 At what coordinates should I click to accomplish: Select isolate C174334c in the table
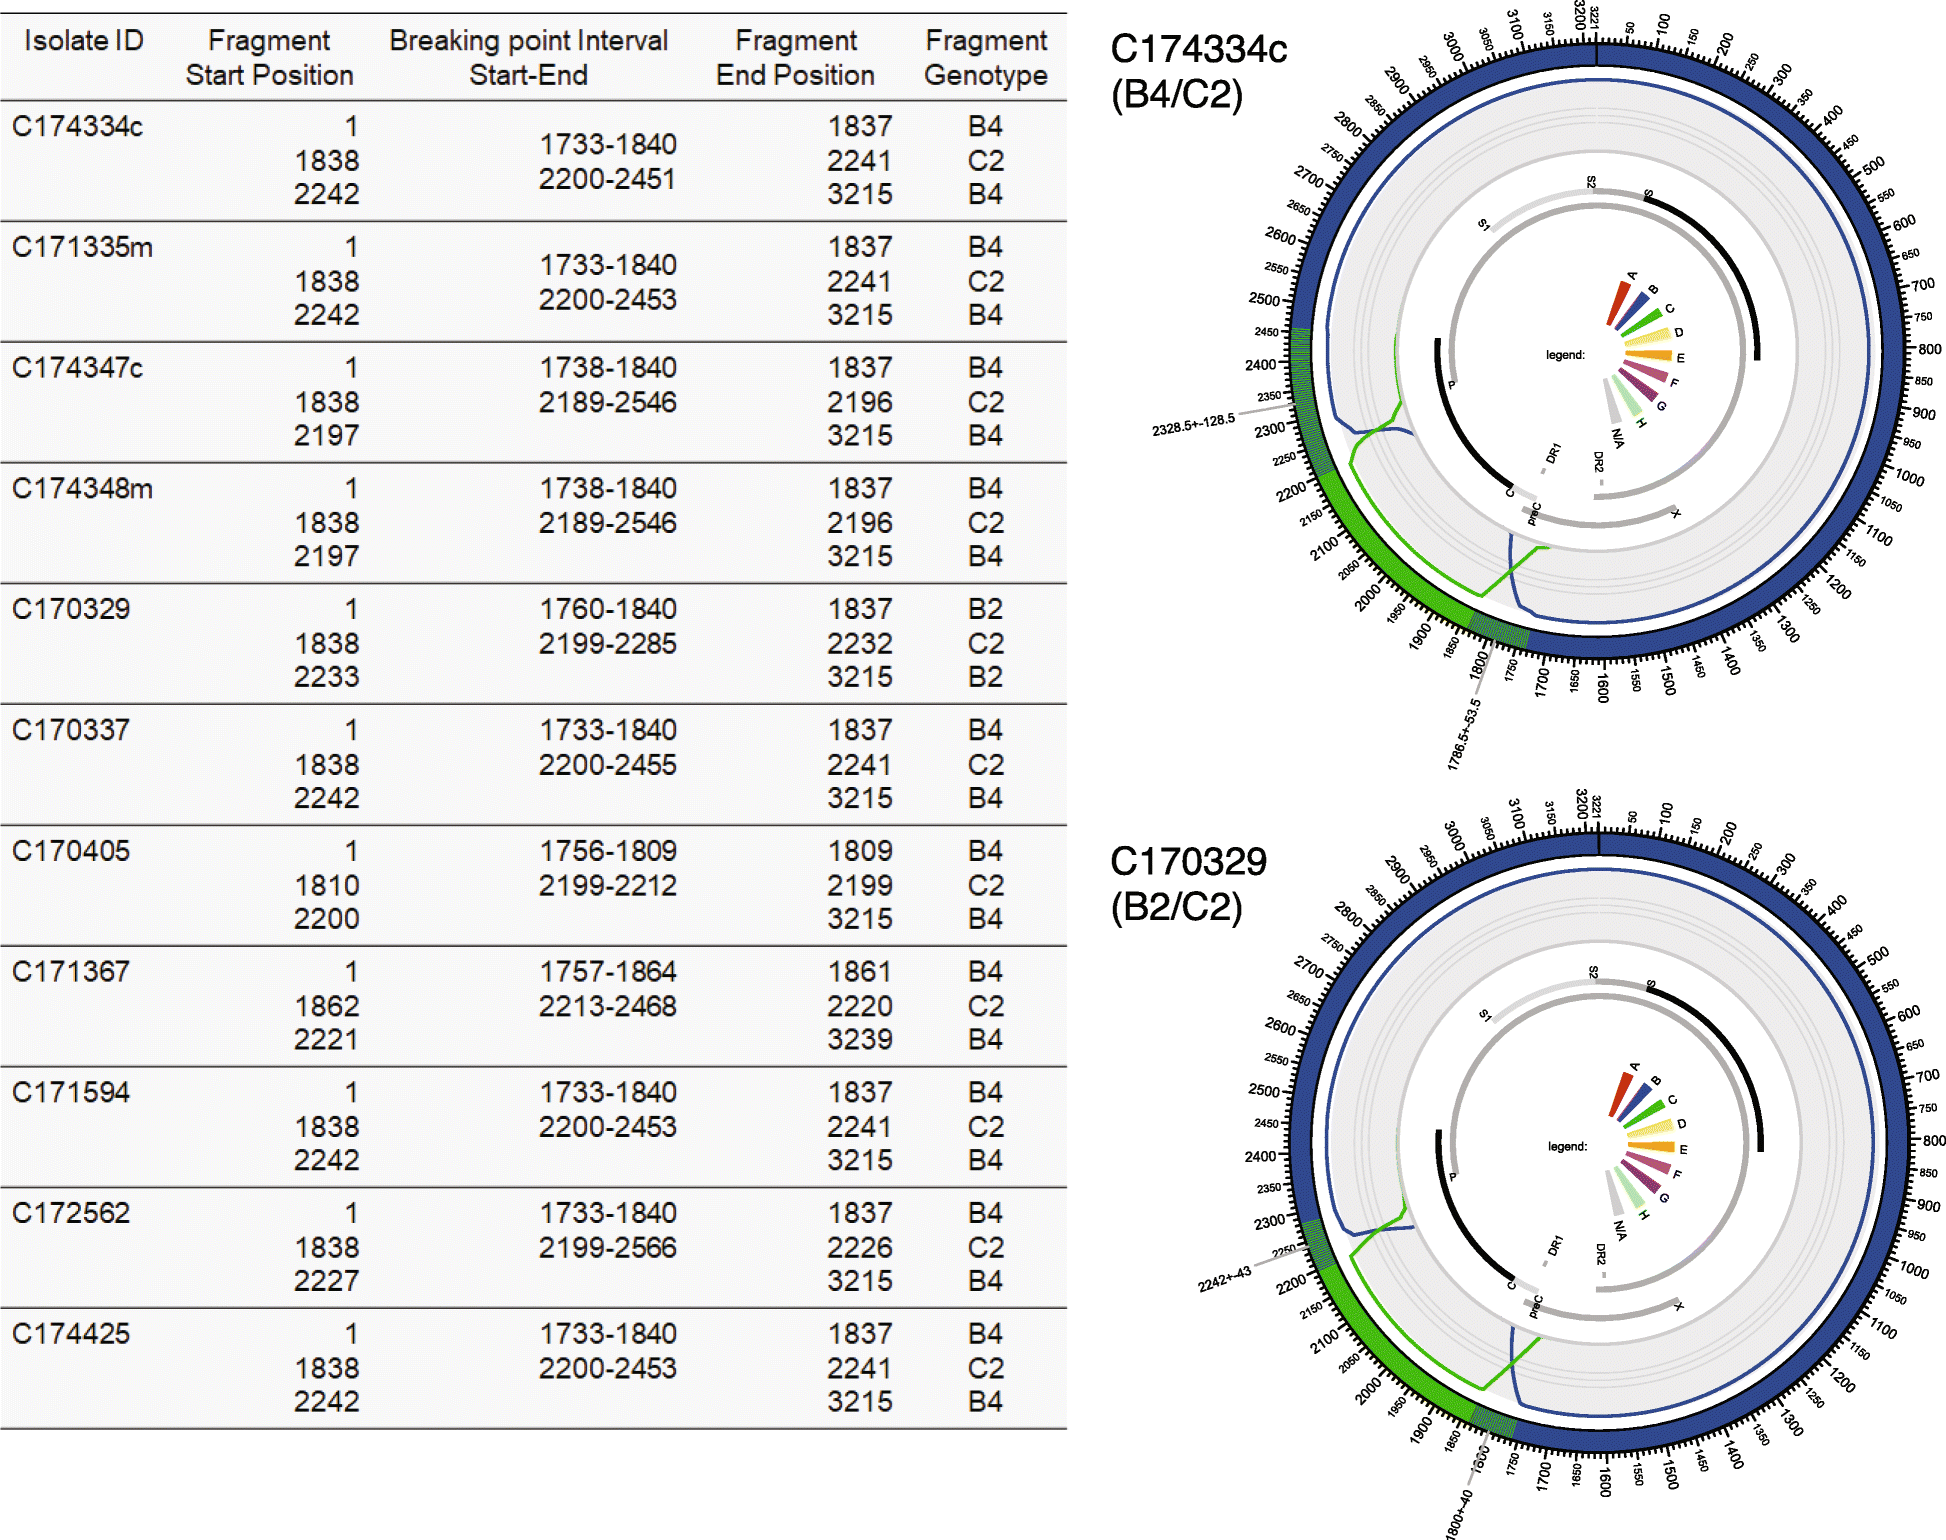(x=78, y=127)
